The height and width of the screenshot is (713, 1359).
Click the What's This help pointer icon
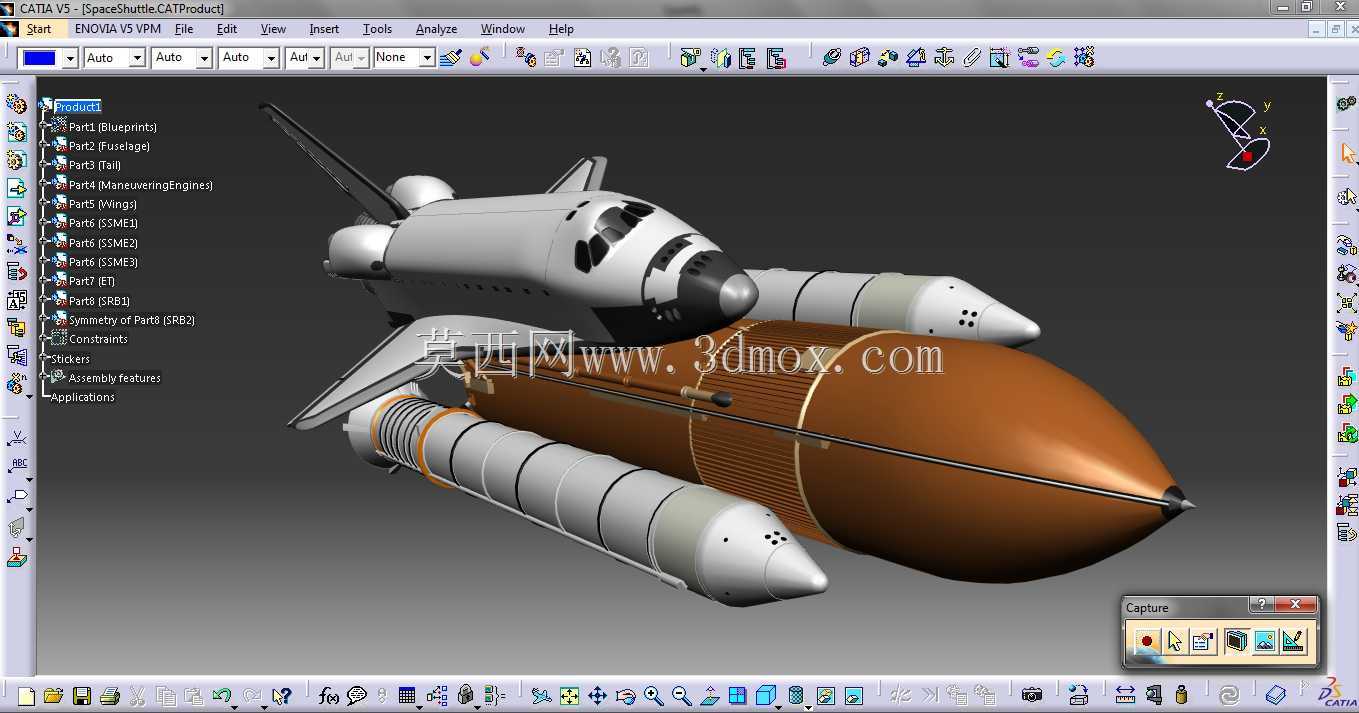[282, 695]
